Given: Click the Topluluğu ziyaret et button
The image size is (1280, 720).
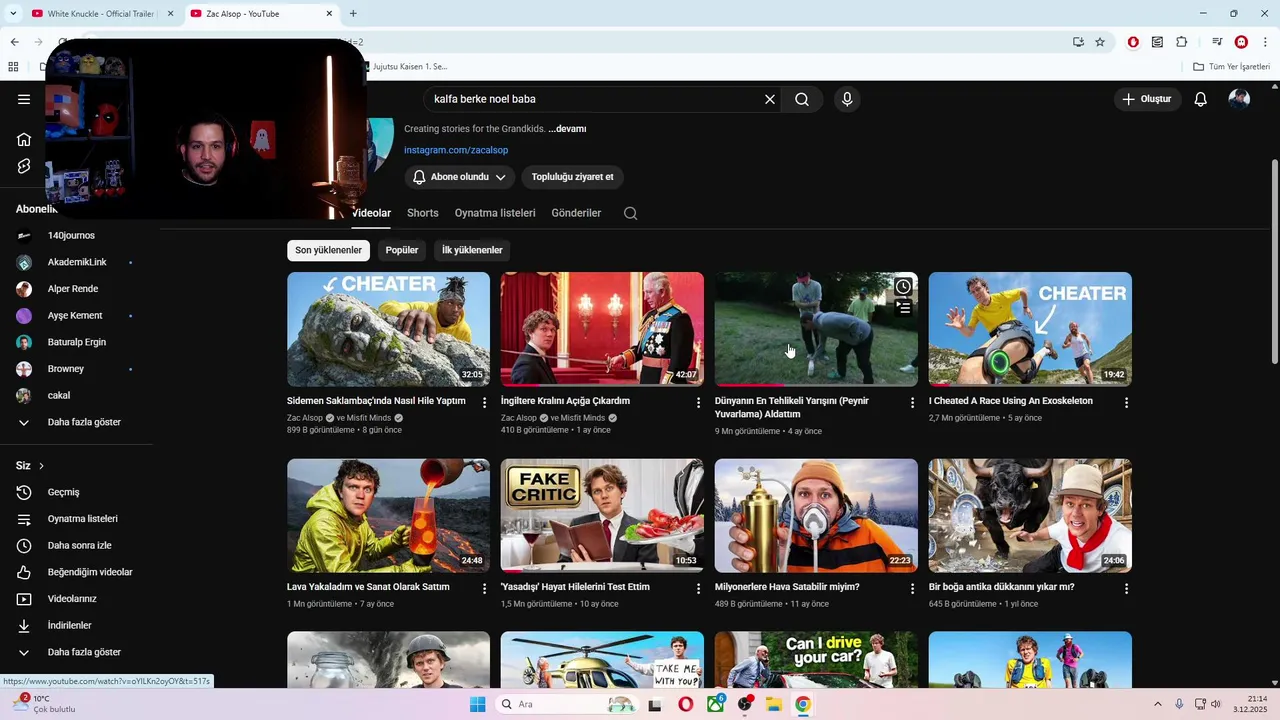Looking at the screenshot, I should click(572, 177).
